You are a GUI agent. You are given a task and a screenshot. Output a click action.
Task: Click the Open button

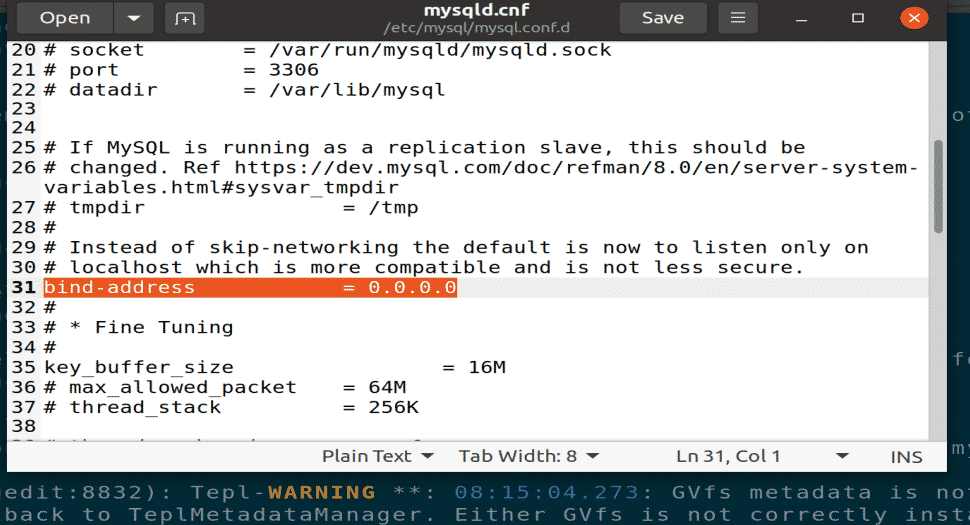click(x=65, y=18)
